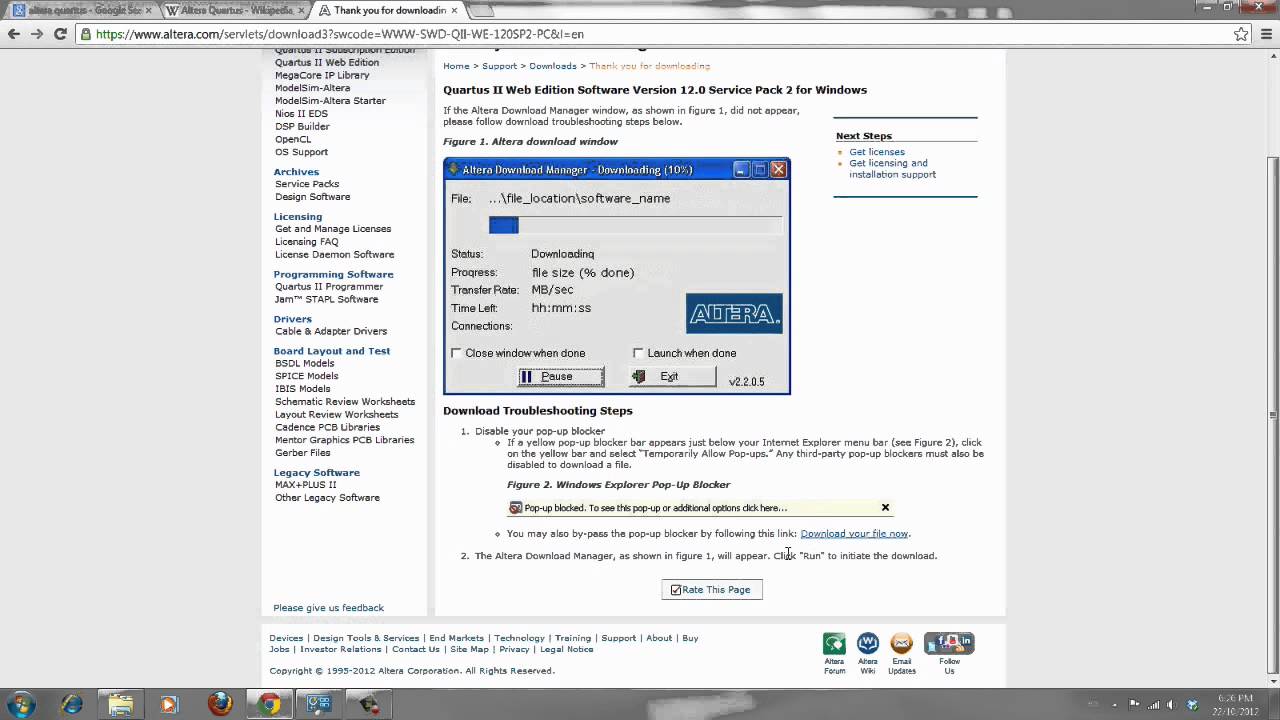Open Windows Explorer folder in taskbar

coord(121,704)
